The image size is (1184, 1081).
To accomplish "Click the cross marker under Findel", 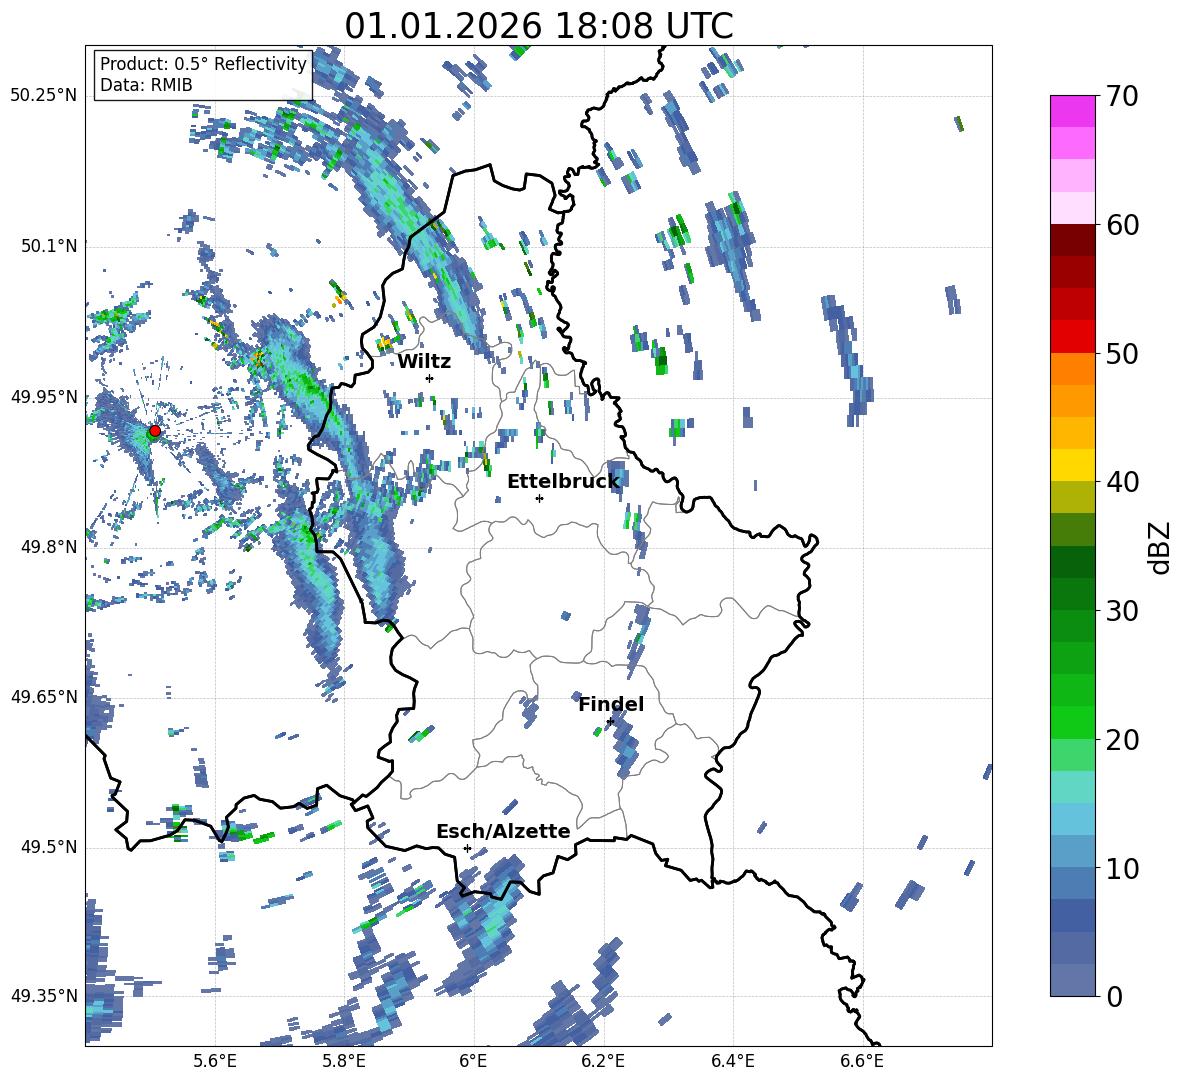I will click(x=610, y=722).
